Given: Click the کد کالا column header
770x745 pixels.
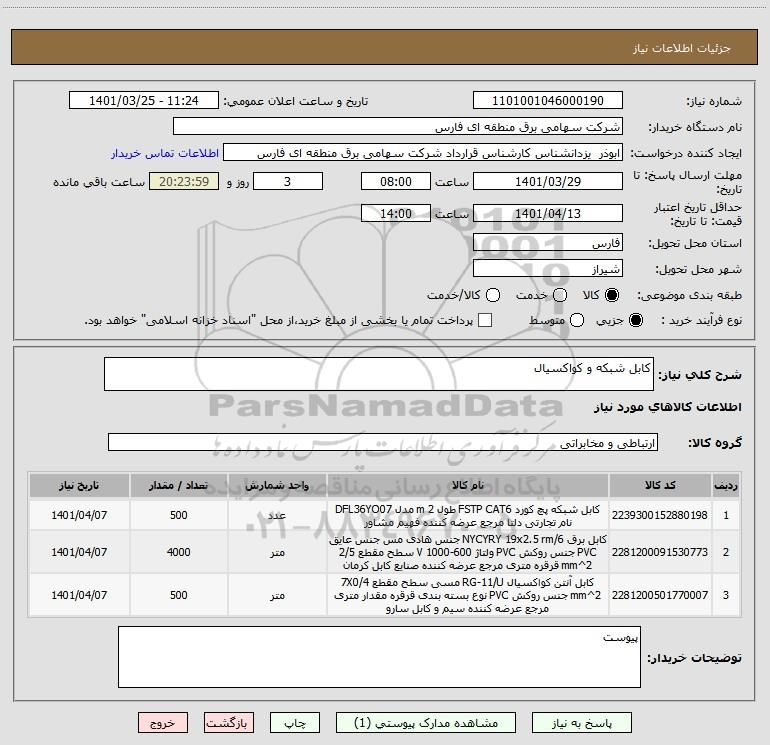Looking at the screenshot, I should pyautogui.click(x=660, y=486).
